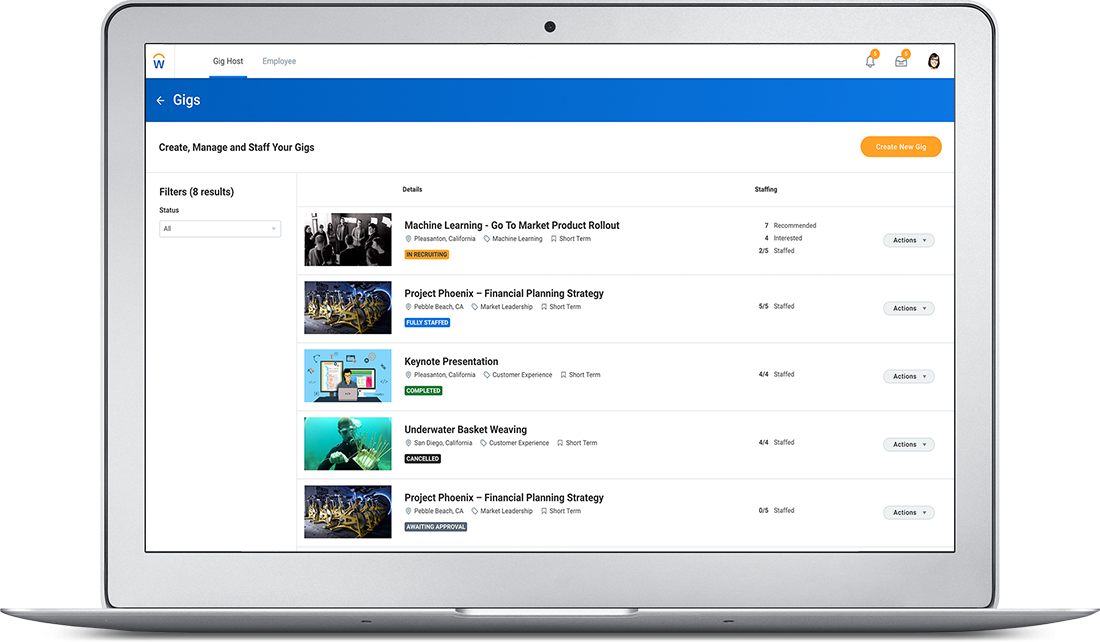The image size is (1100, 642).
Task: Switch to the Employee tab
Action: click(279, 61)
